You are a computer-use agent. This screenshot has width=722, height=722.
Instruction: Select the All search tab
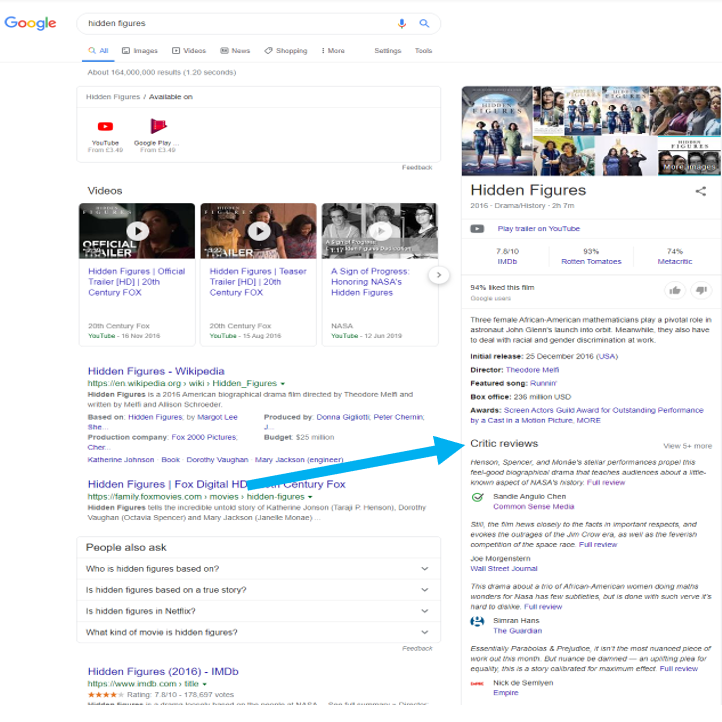click(x=98, y=51)
